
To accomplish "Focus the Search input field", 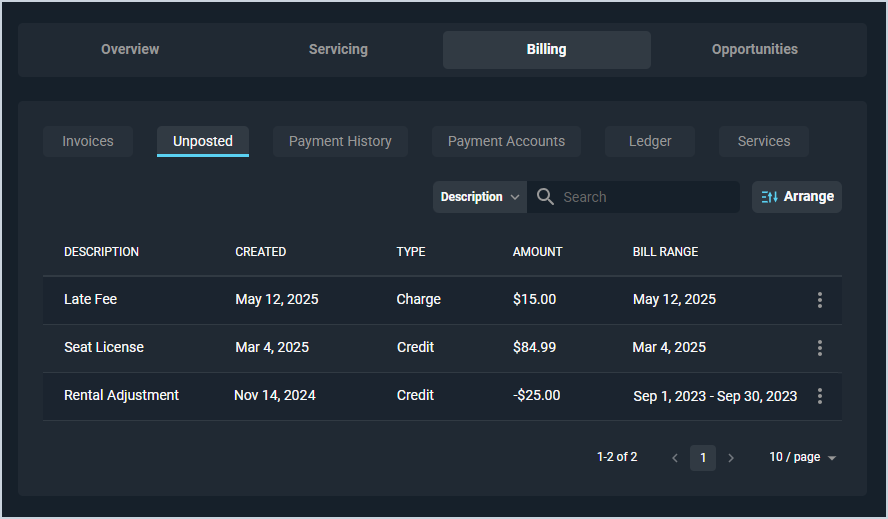I will tap(645, 197).
